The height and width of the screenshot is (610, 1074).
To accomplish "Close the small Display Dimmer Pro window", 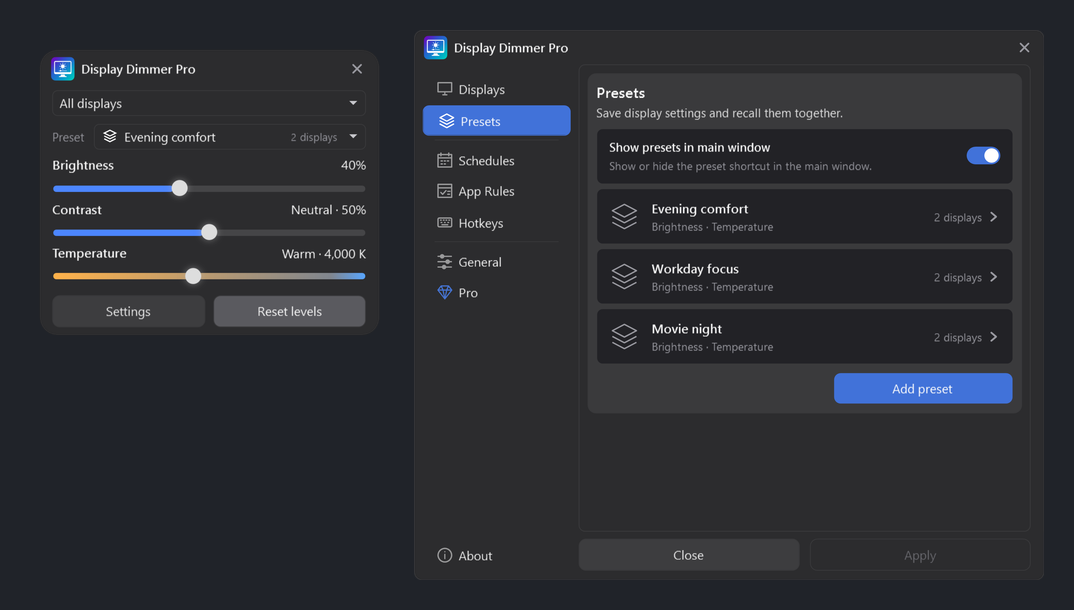I will pyautogui.click(x=357, y=68).
